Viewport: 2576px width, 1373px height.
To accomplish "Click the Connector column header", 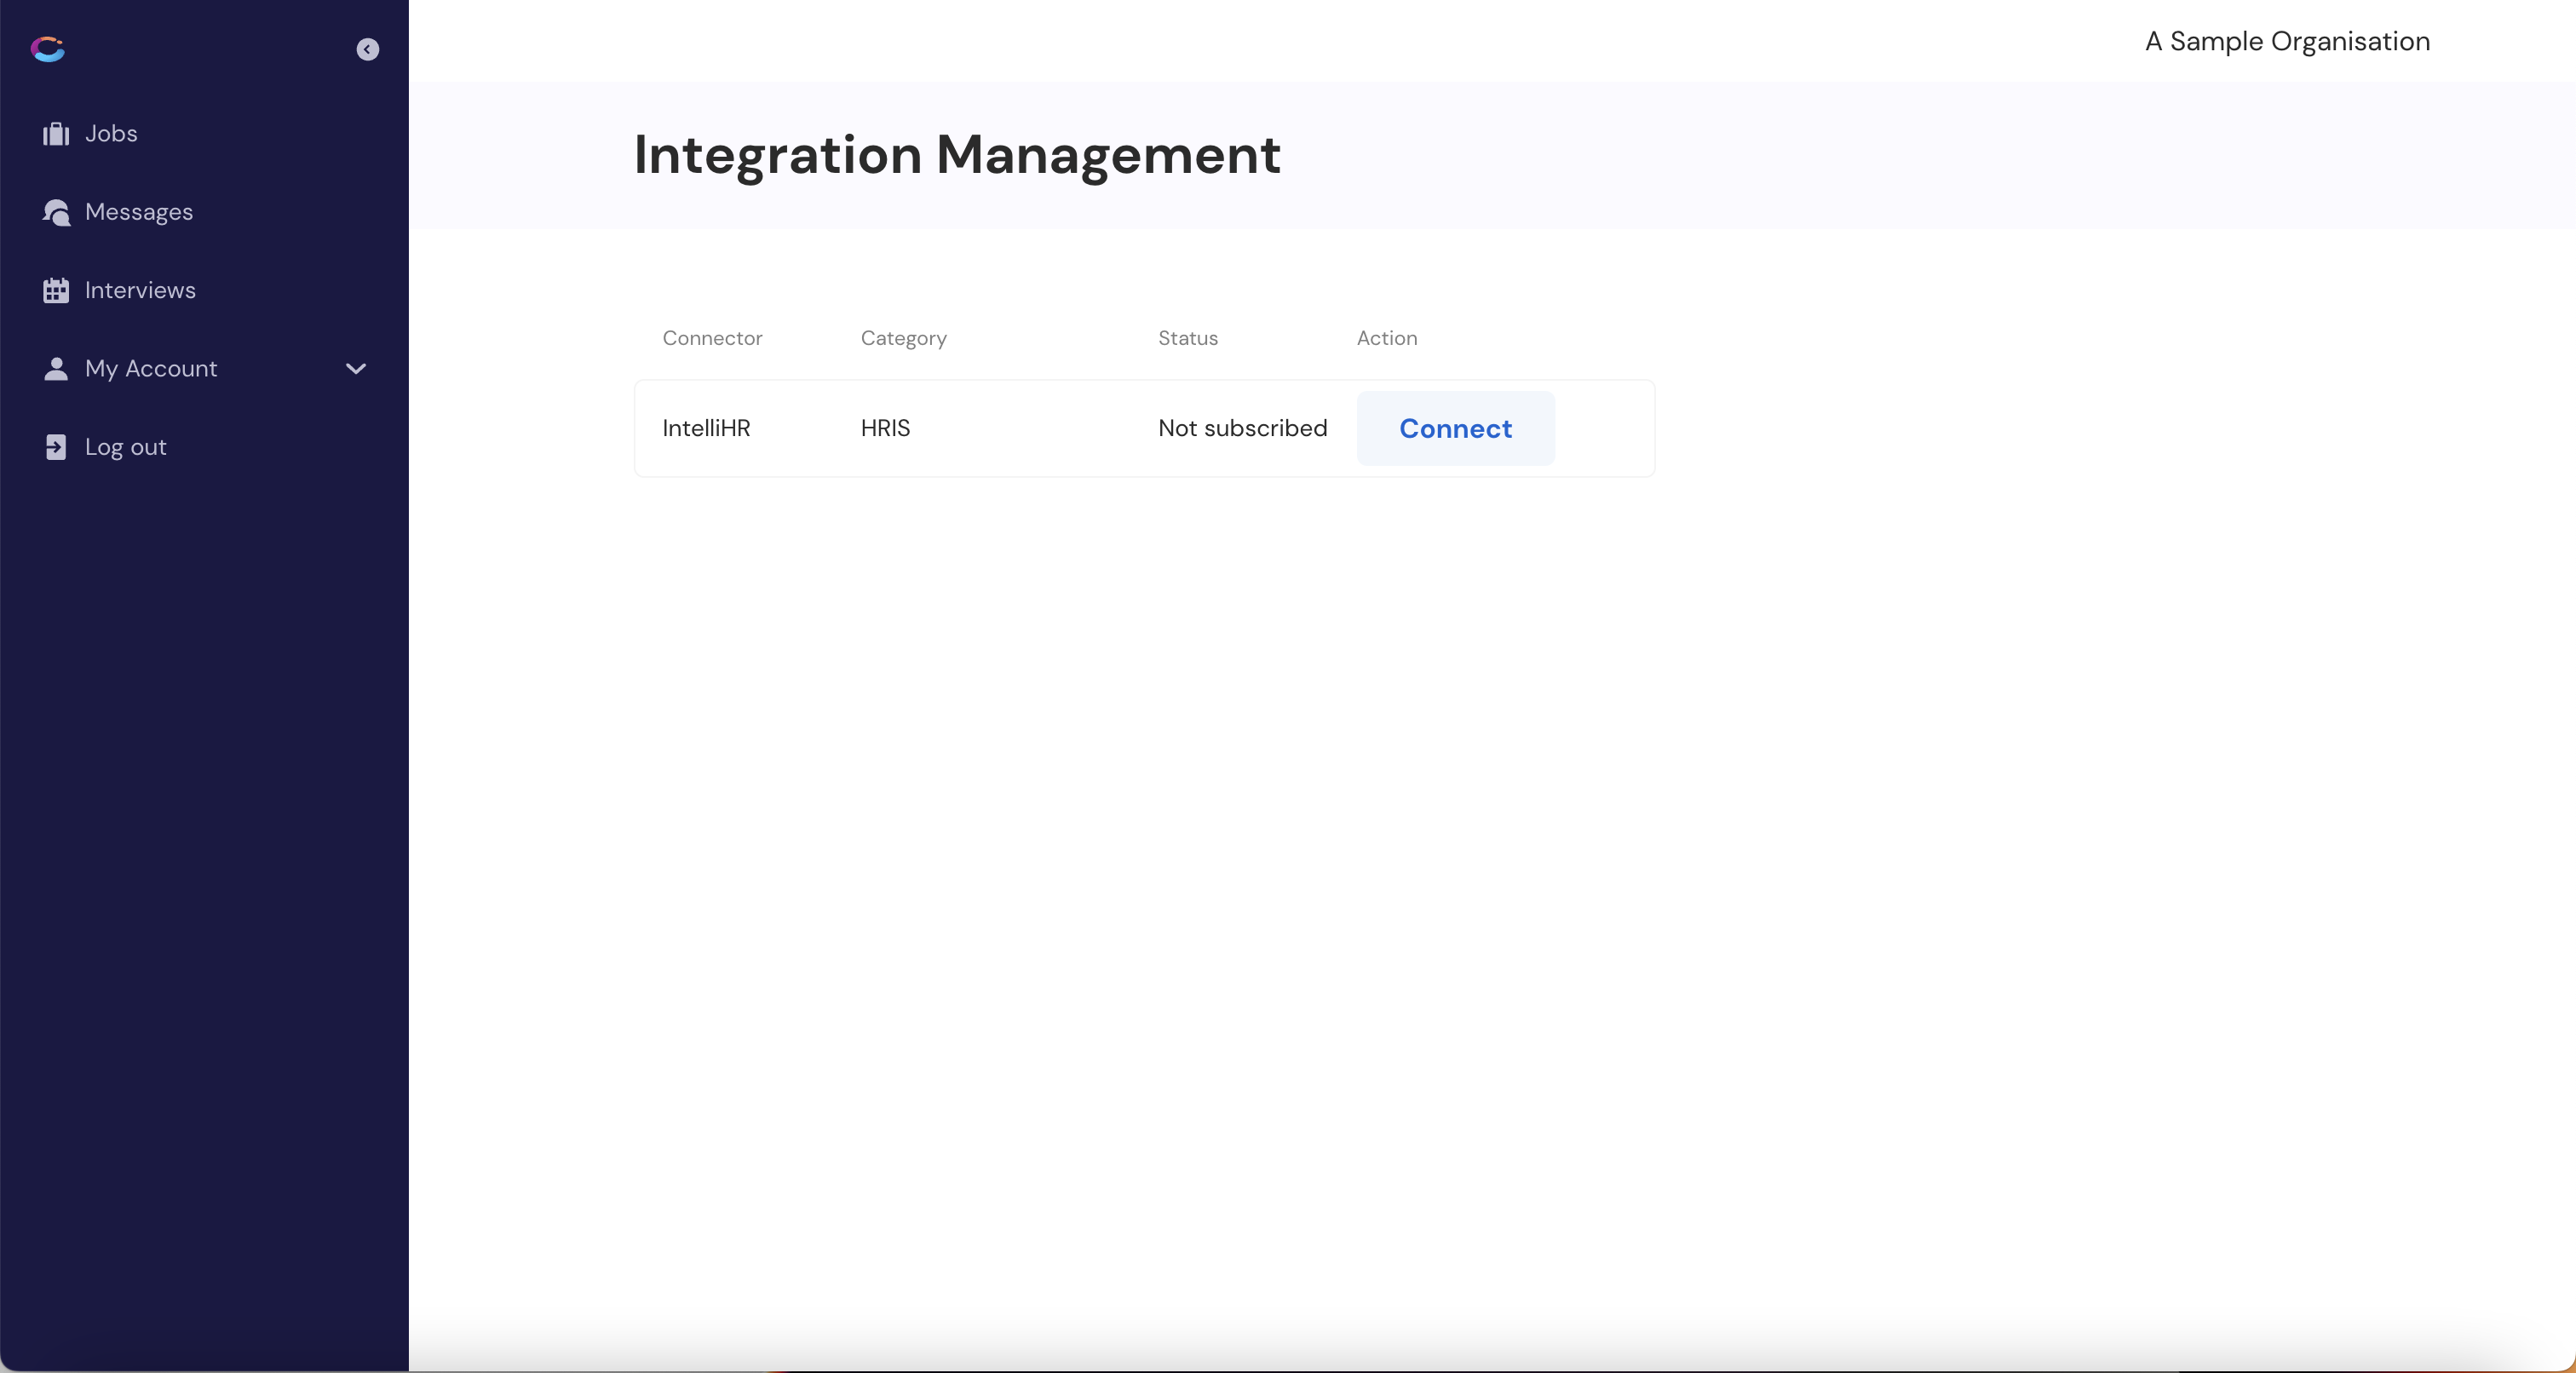I will pyautogui.click(x=712, y=338).
